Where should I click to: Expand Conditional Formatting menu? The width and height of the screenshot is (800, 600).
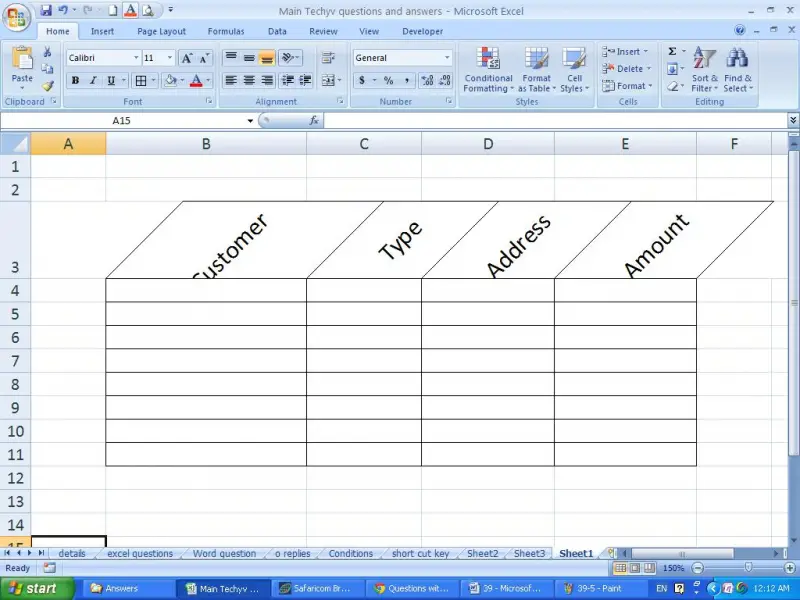(488, 70)
